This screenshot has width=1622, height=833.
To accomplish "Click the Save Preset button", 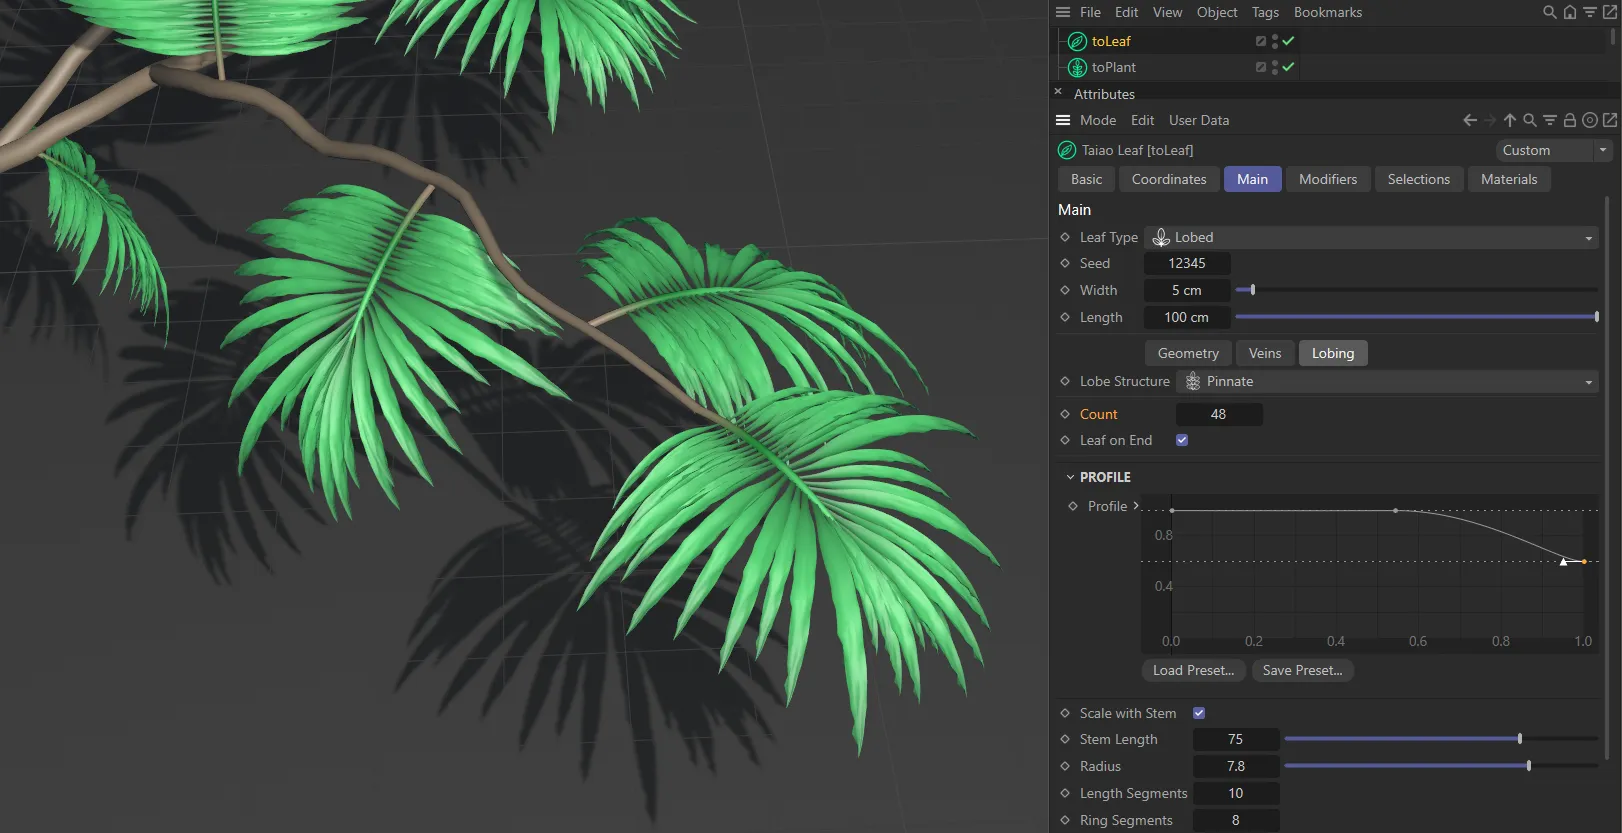I will coord(1302,670).
